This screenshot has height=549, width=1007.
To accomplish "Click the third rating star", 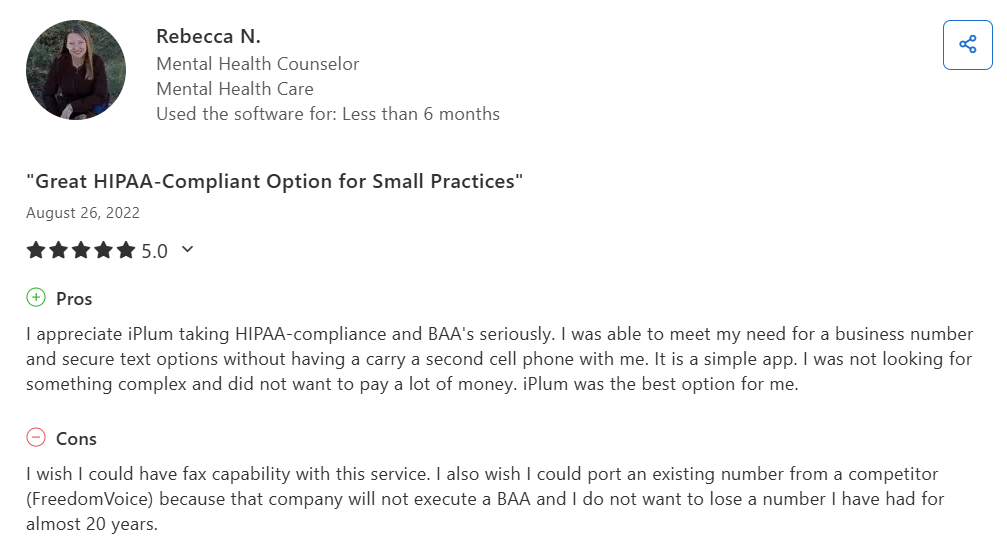I will 81,250.
